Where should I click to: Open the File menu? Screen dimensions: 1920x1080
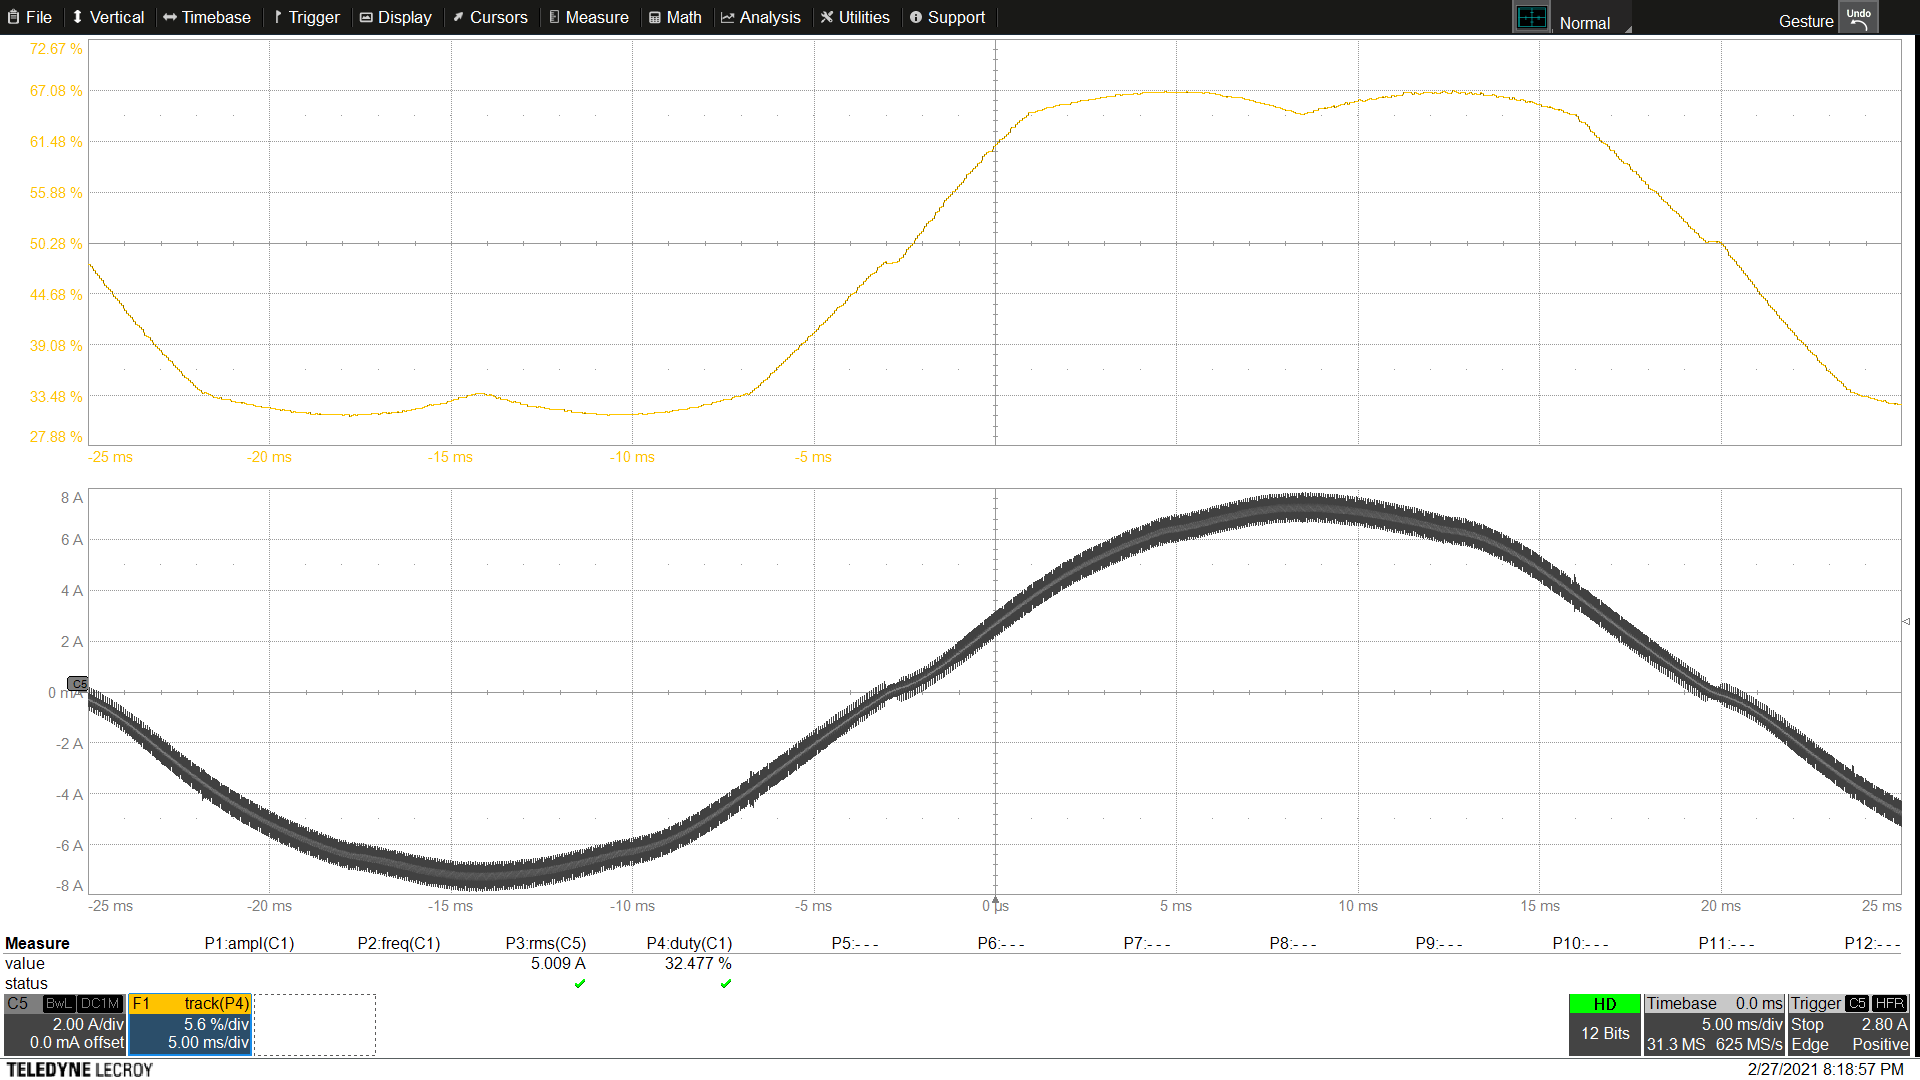(30, 17)
